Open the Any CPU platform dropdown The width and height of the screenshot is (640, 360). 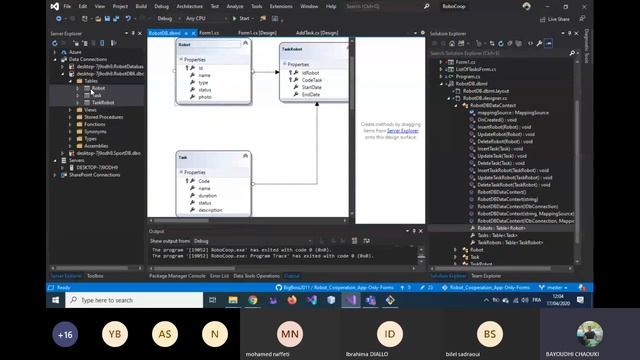(x=206, y=18)
